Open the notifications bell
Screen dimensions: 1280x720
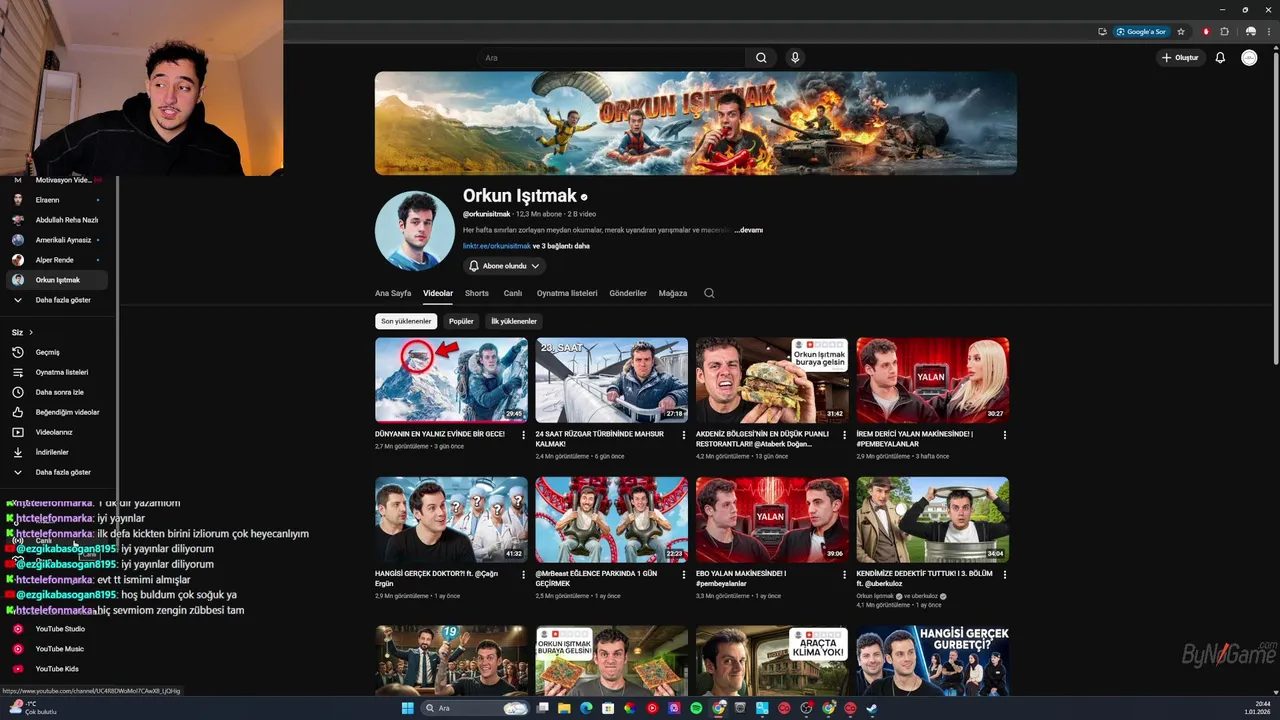1220,58
